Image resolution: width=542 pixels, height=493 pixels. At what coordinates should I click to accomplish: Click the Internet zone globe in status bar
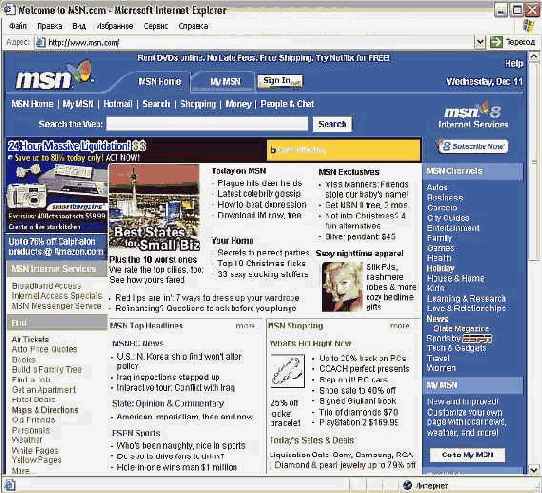[408, 485]
